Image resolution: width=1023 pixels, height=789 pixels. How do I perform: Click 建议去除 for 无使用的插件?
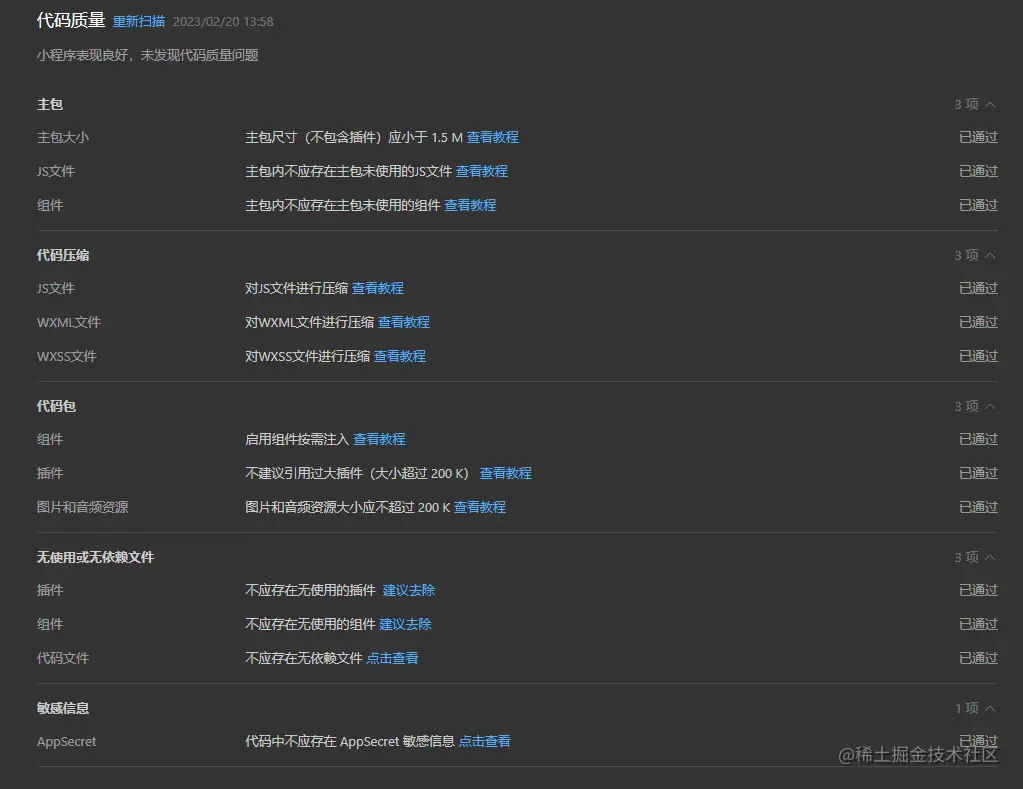[409, 590]
